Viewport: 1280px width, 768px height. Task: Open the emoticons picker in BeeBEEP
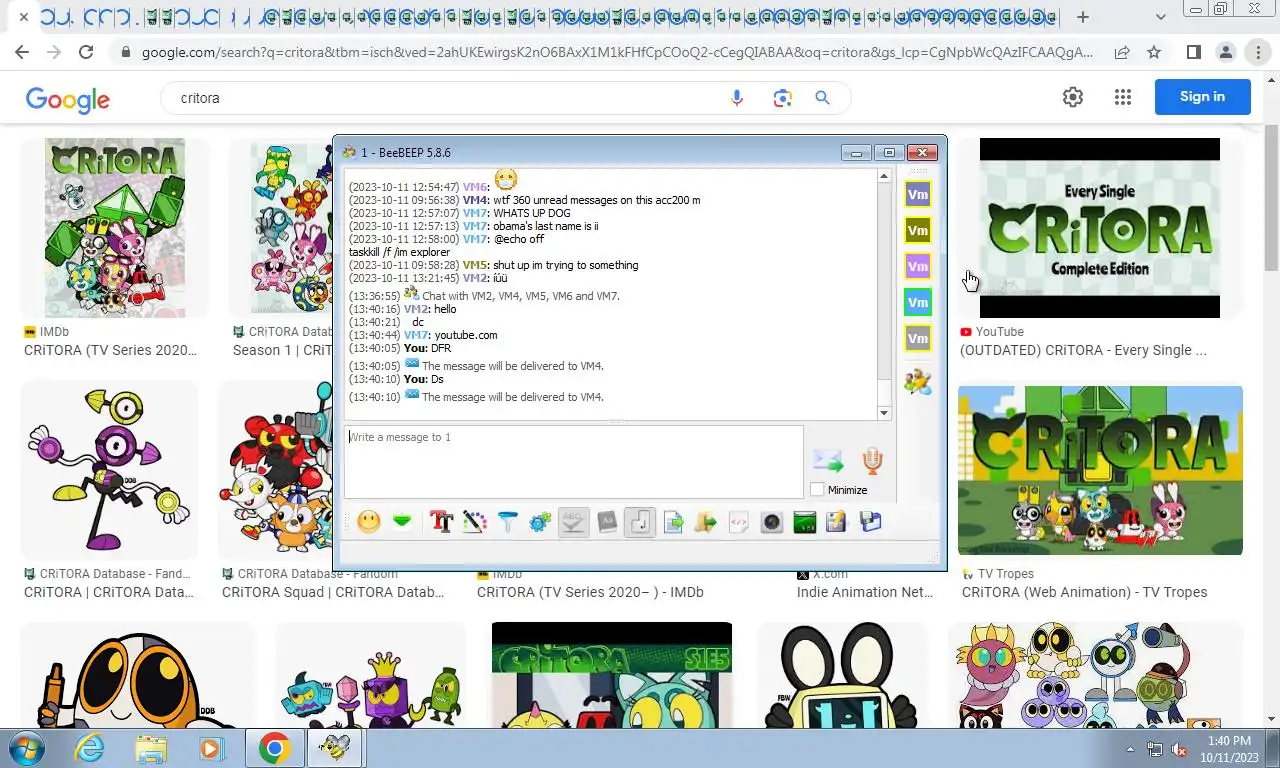[x=369, y=522]
